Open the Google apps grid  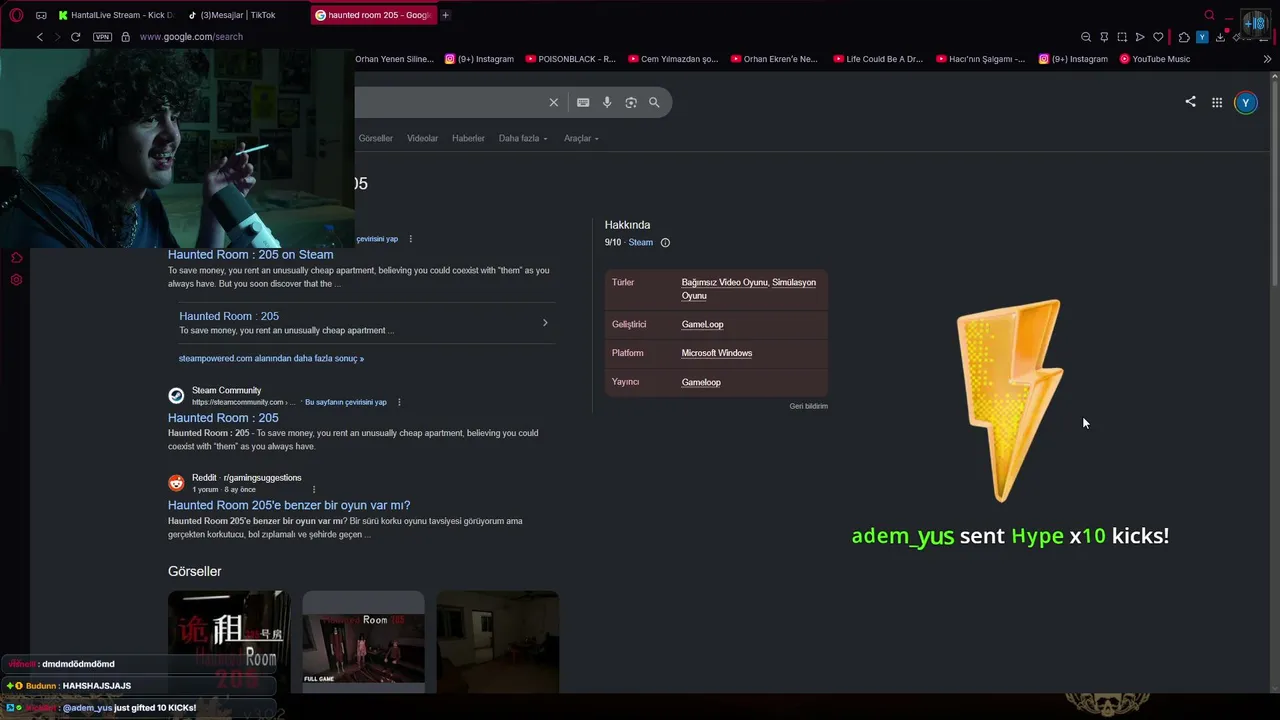point(1217,102)
